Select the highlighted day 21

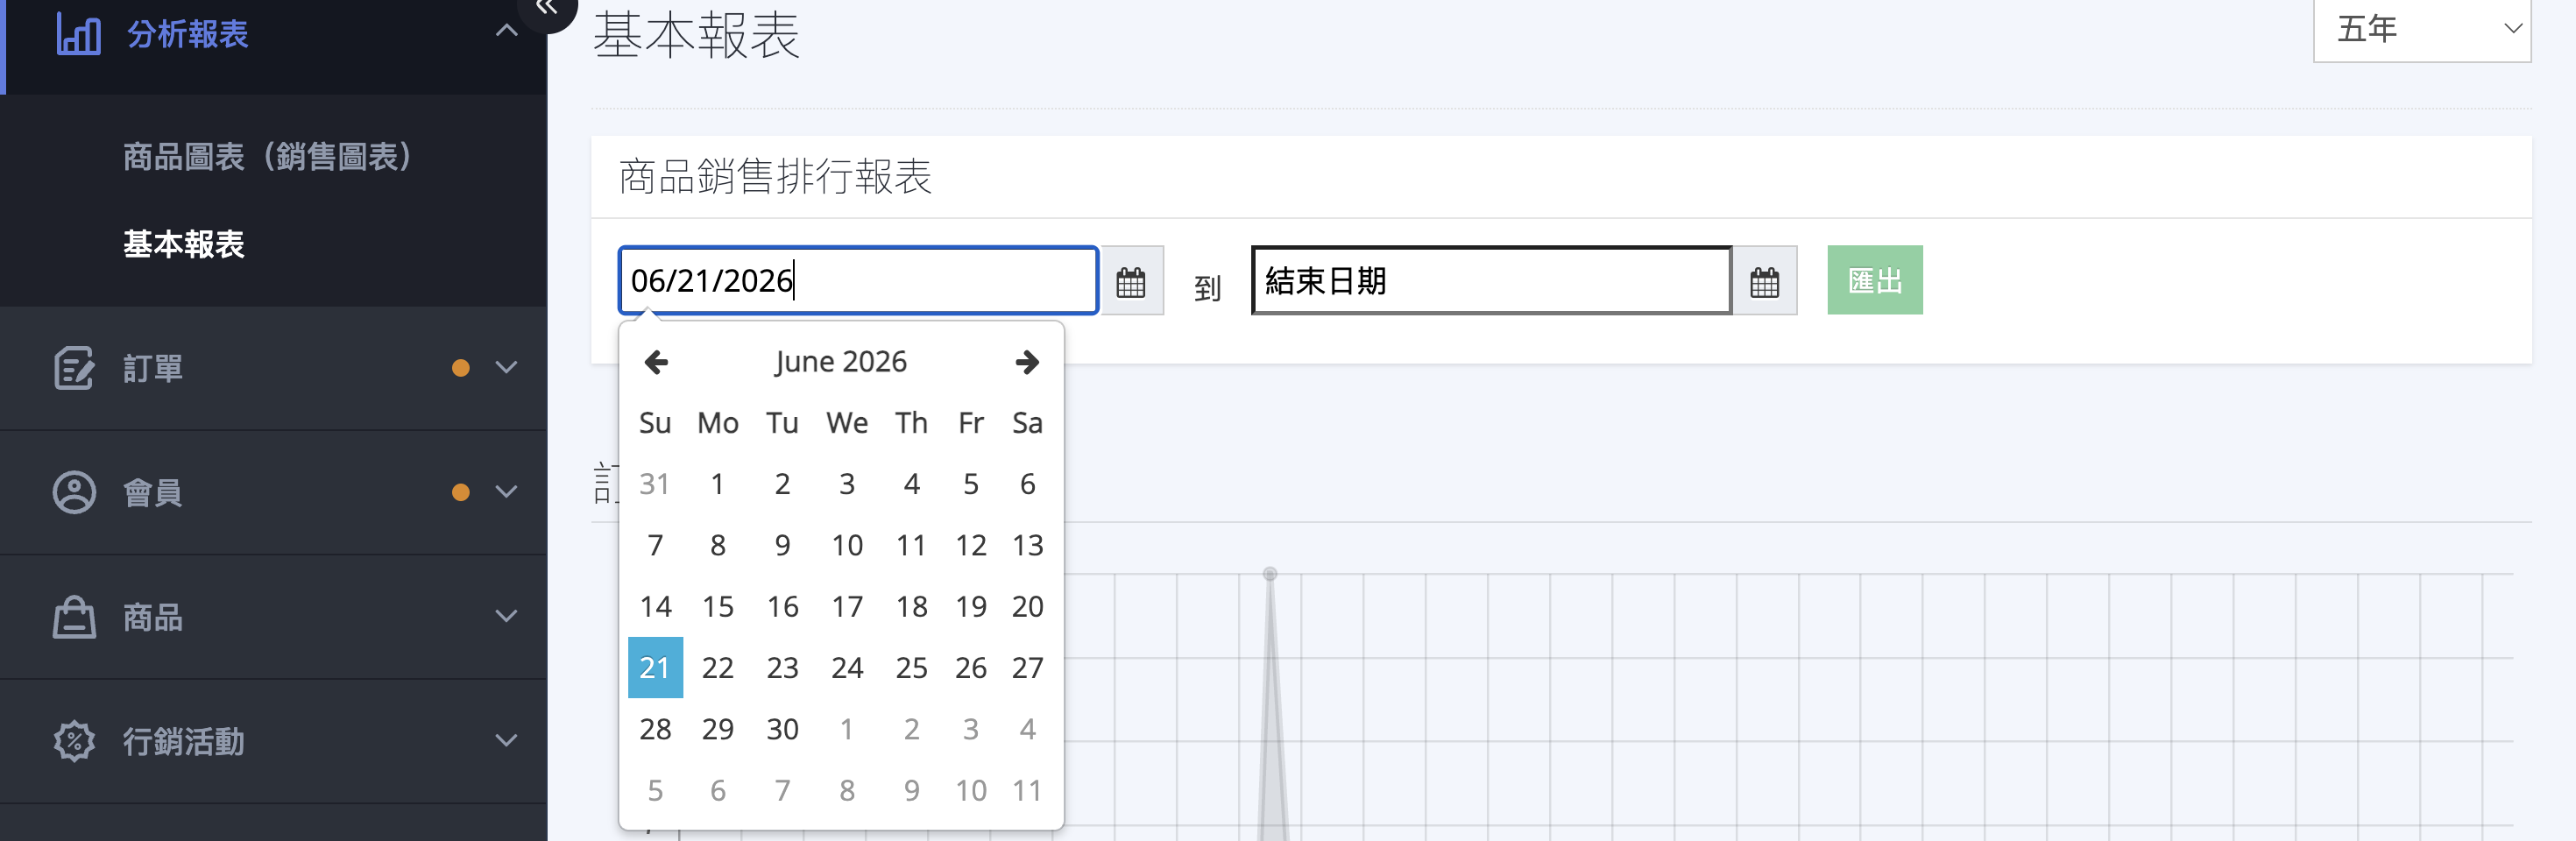[x=655, y=667]
